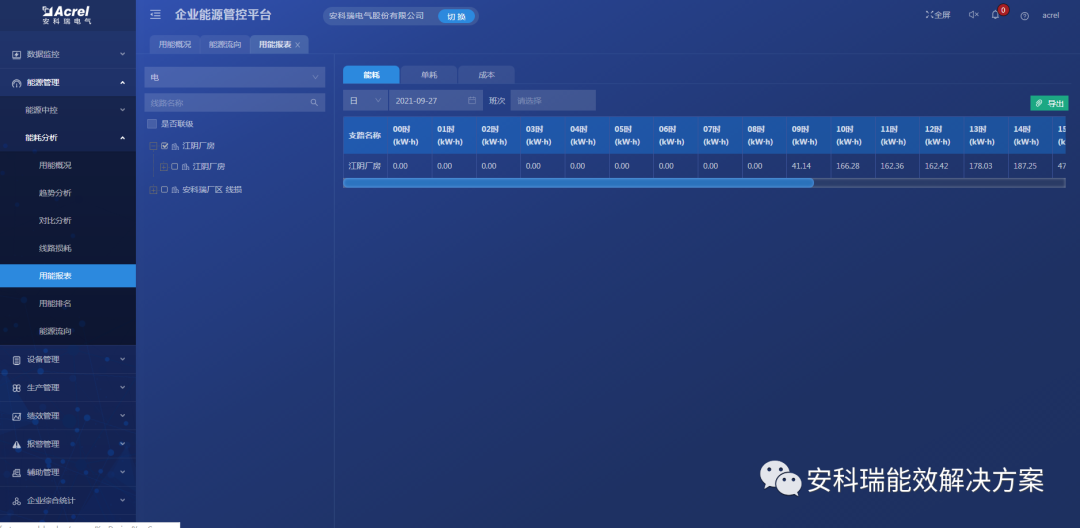Click building icon of checked 江阴厂房 node
Viewport: 1080px width, 528px height.
click(x=176, y=146)
